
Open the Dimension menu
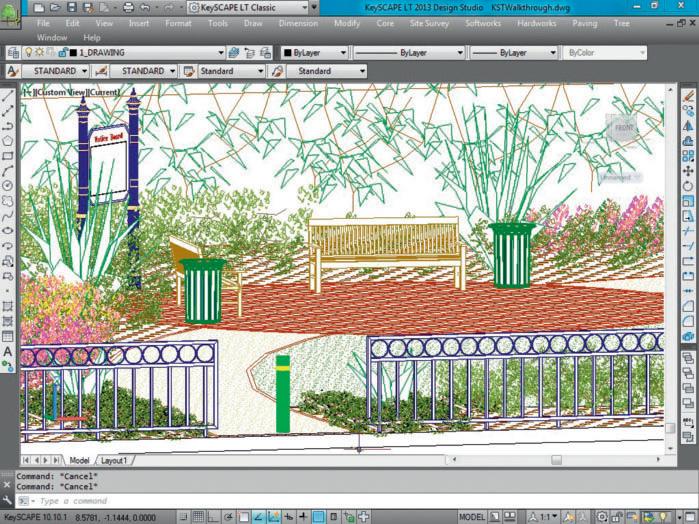point(298,23)
